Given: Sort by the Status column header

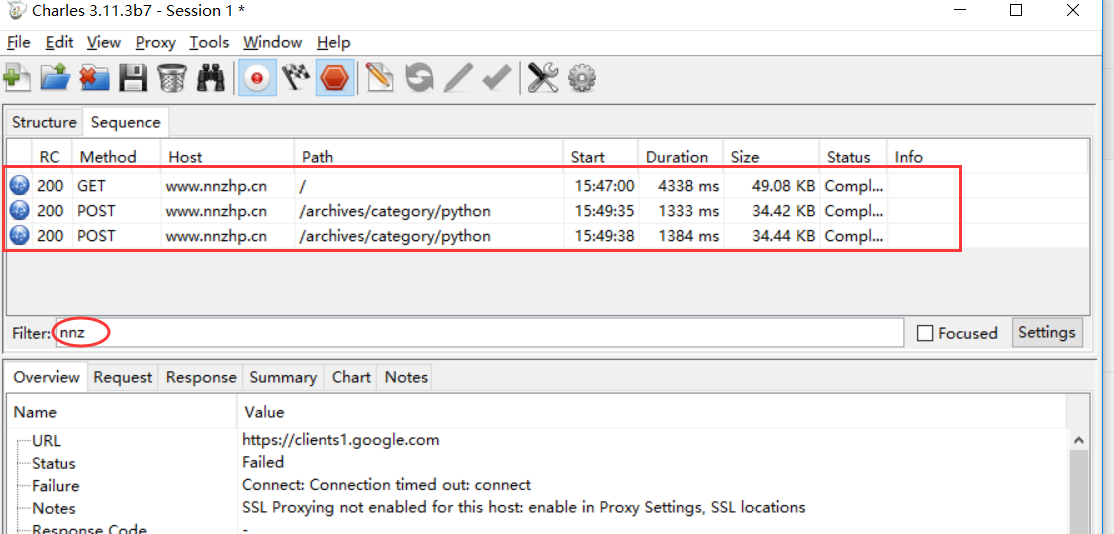Looking at the screenshot, I should 853,157.
